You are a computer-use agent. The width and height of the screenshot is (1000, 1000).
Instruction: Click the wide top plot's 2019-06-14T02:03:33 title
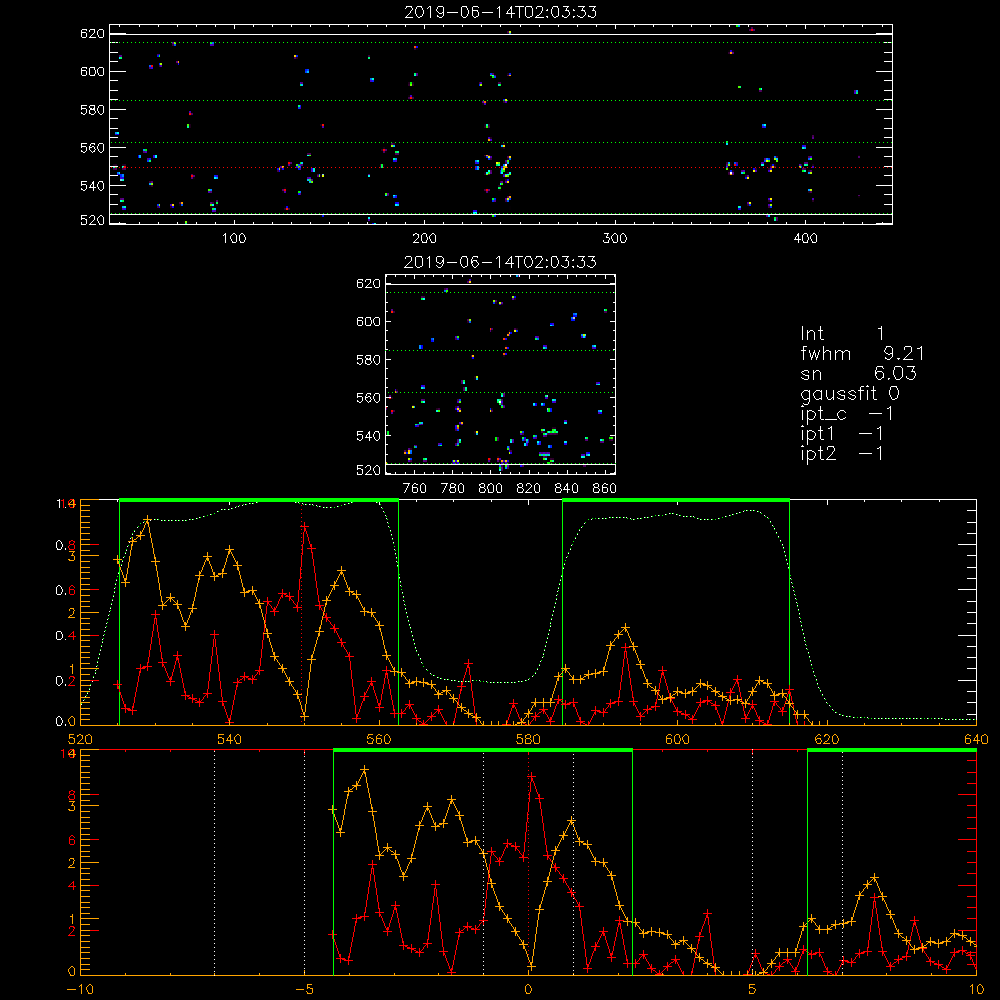click(x=501, y=12)
